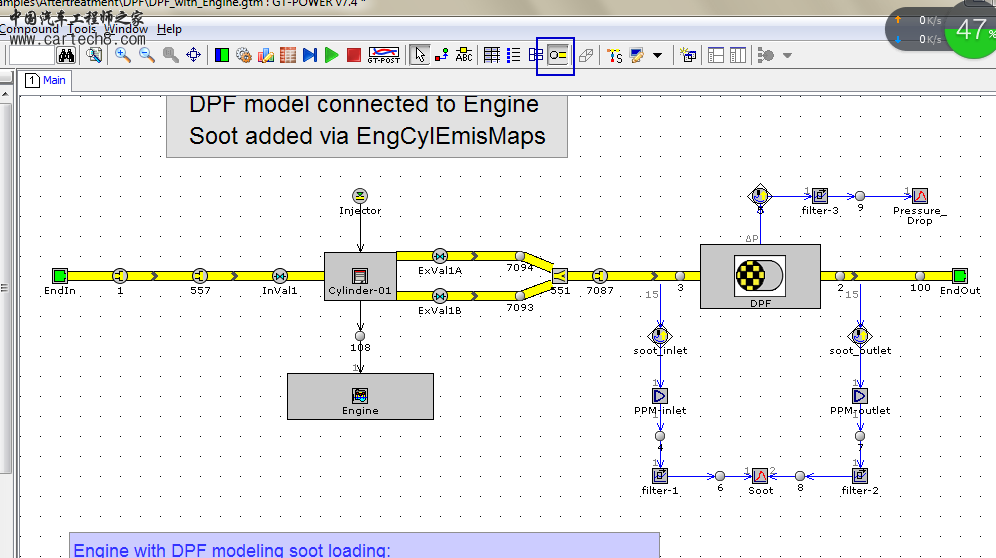Open the magnifier-over-document search tool
The width and height of the screenshot is (996, 558).
pos(94,55)
